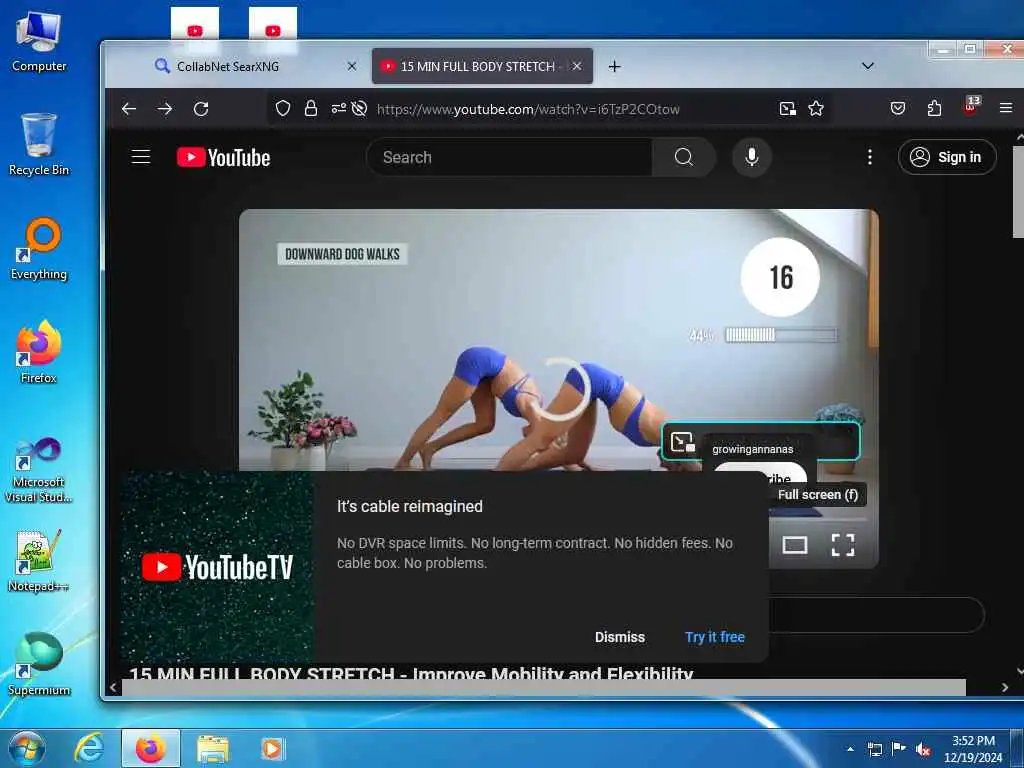Image resolution: width=1024 pixels, height=768 pixels.
Task: Click the site security padlock icon
Action: pos(311,108)
